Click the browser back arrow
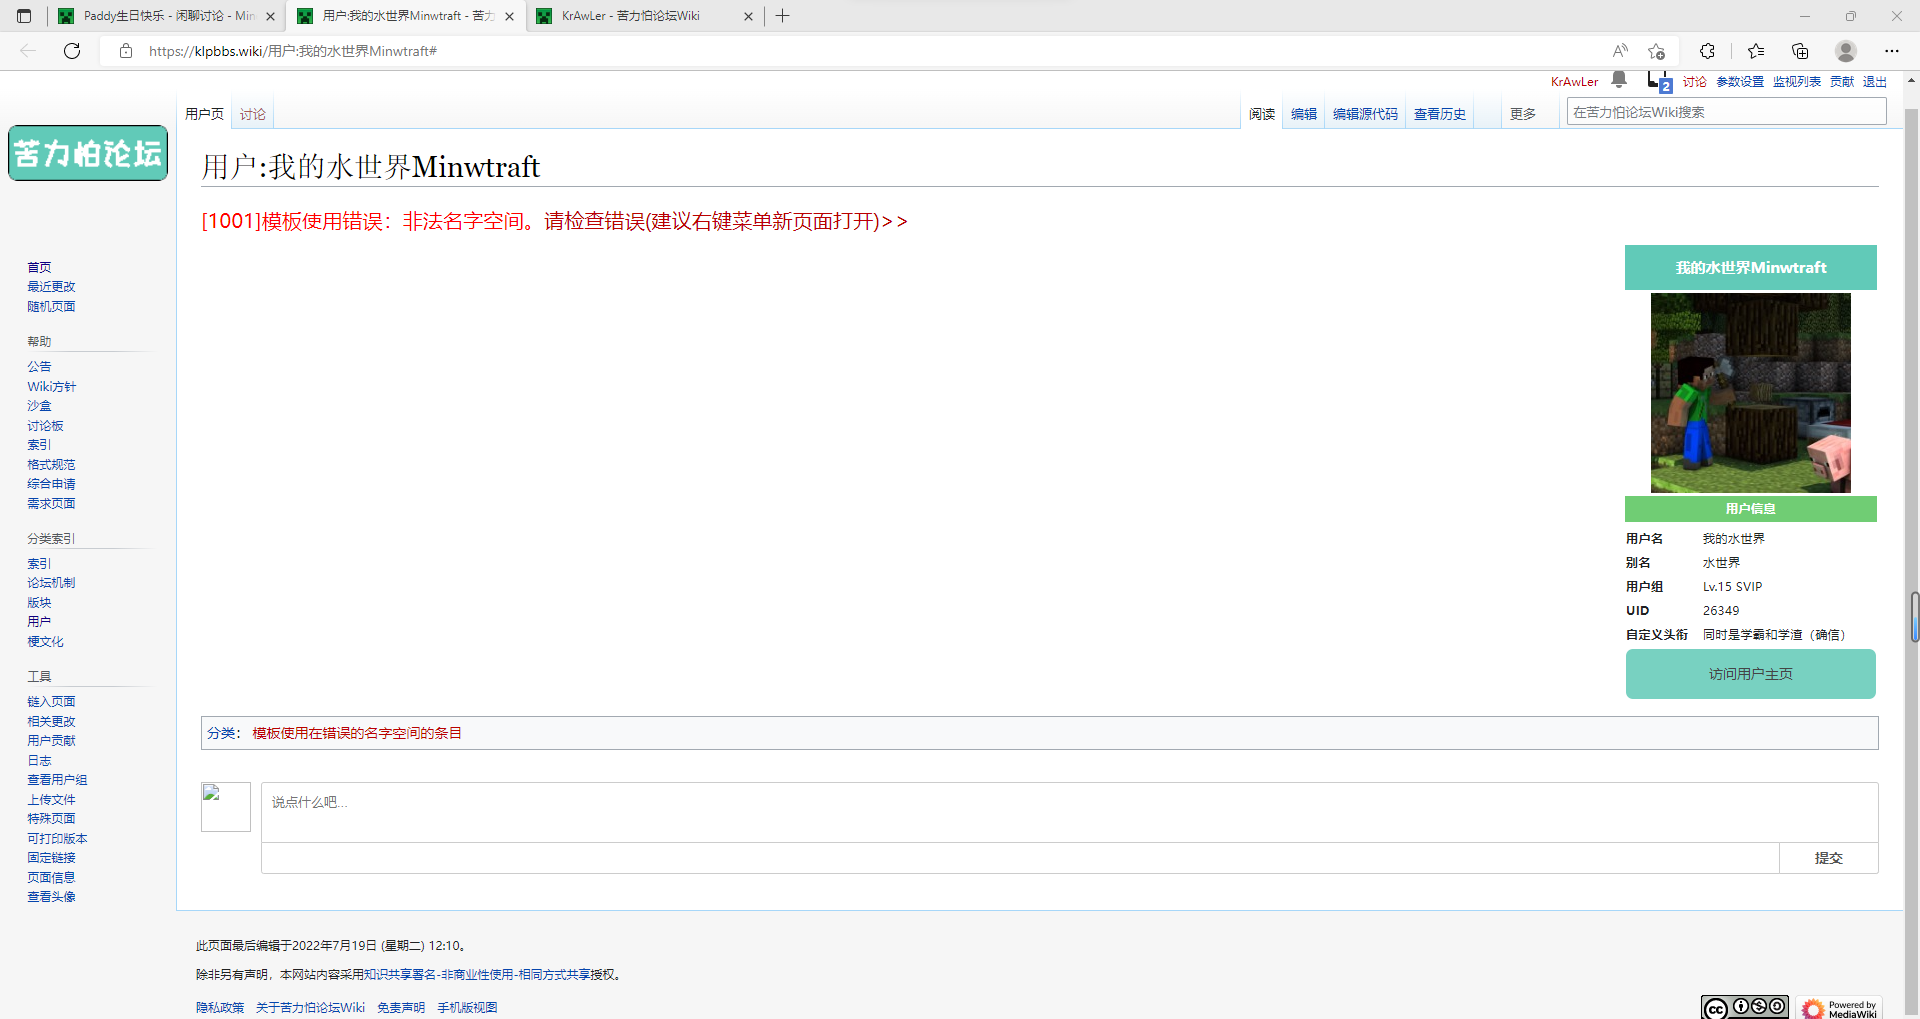 coord(28,51)
